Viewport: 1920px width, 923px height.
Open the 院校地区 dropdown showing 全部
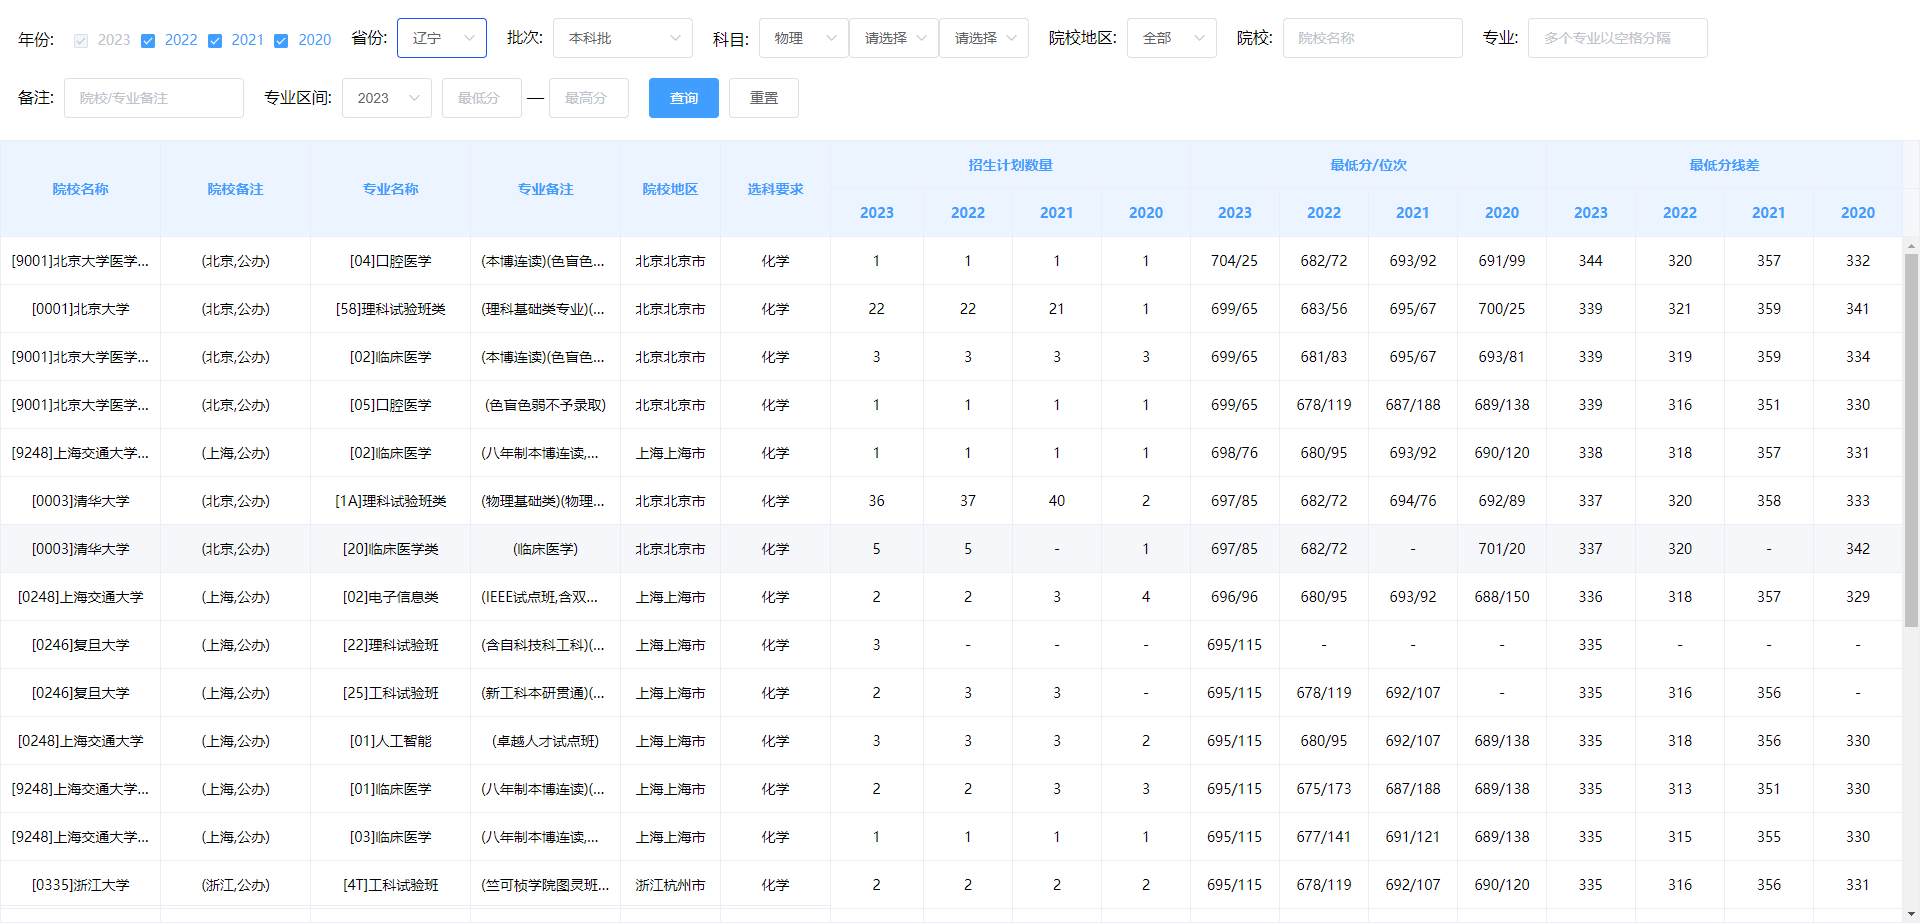[x=1170, y=37]
